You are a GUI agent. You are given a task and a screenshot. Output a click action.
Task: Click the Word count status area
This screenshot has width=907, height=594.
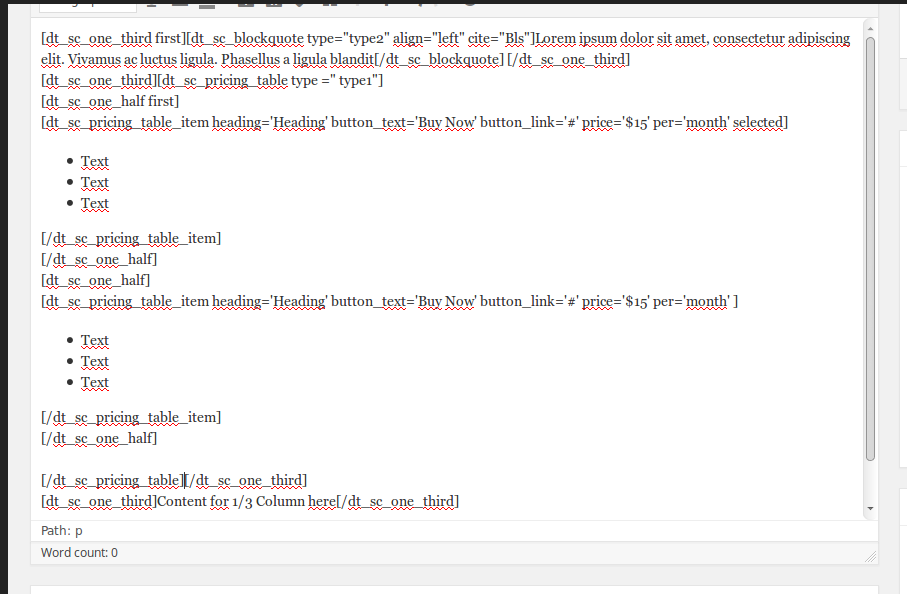coord(80,552)
